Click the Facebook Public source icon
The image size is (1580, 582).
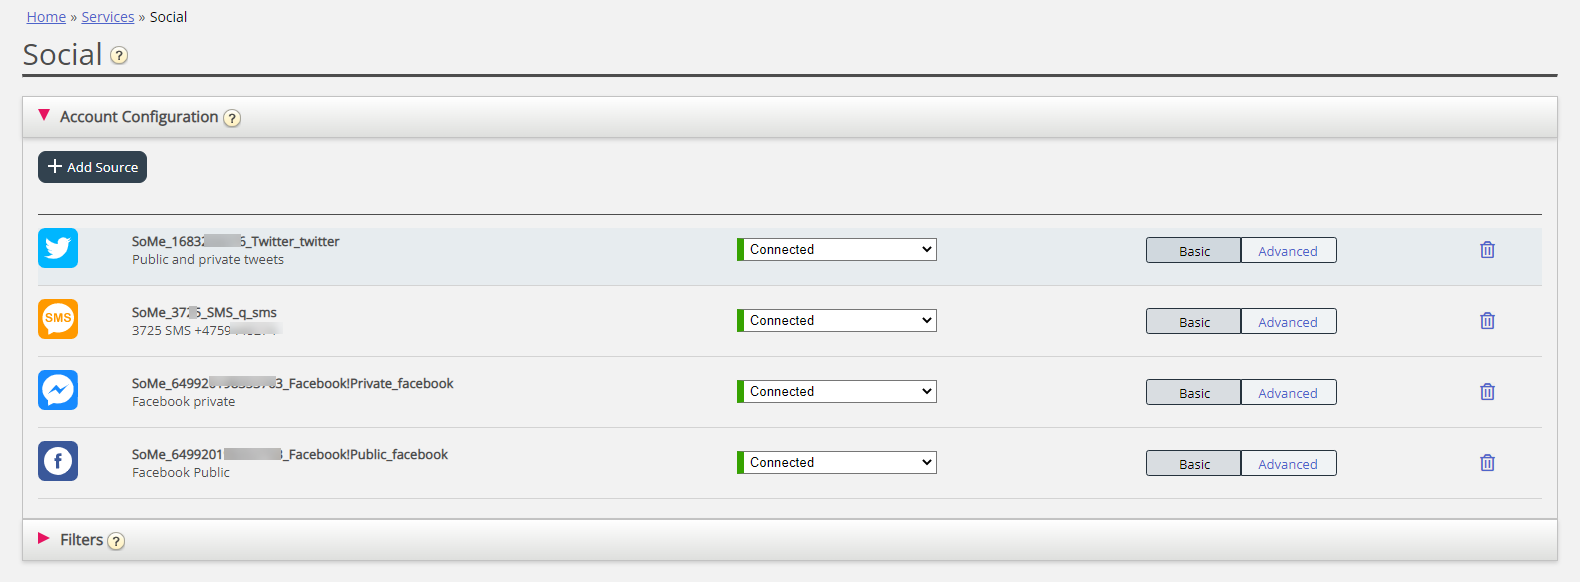tap(58, 461)
